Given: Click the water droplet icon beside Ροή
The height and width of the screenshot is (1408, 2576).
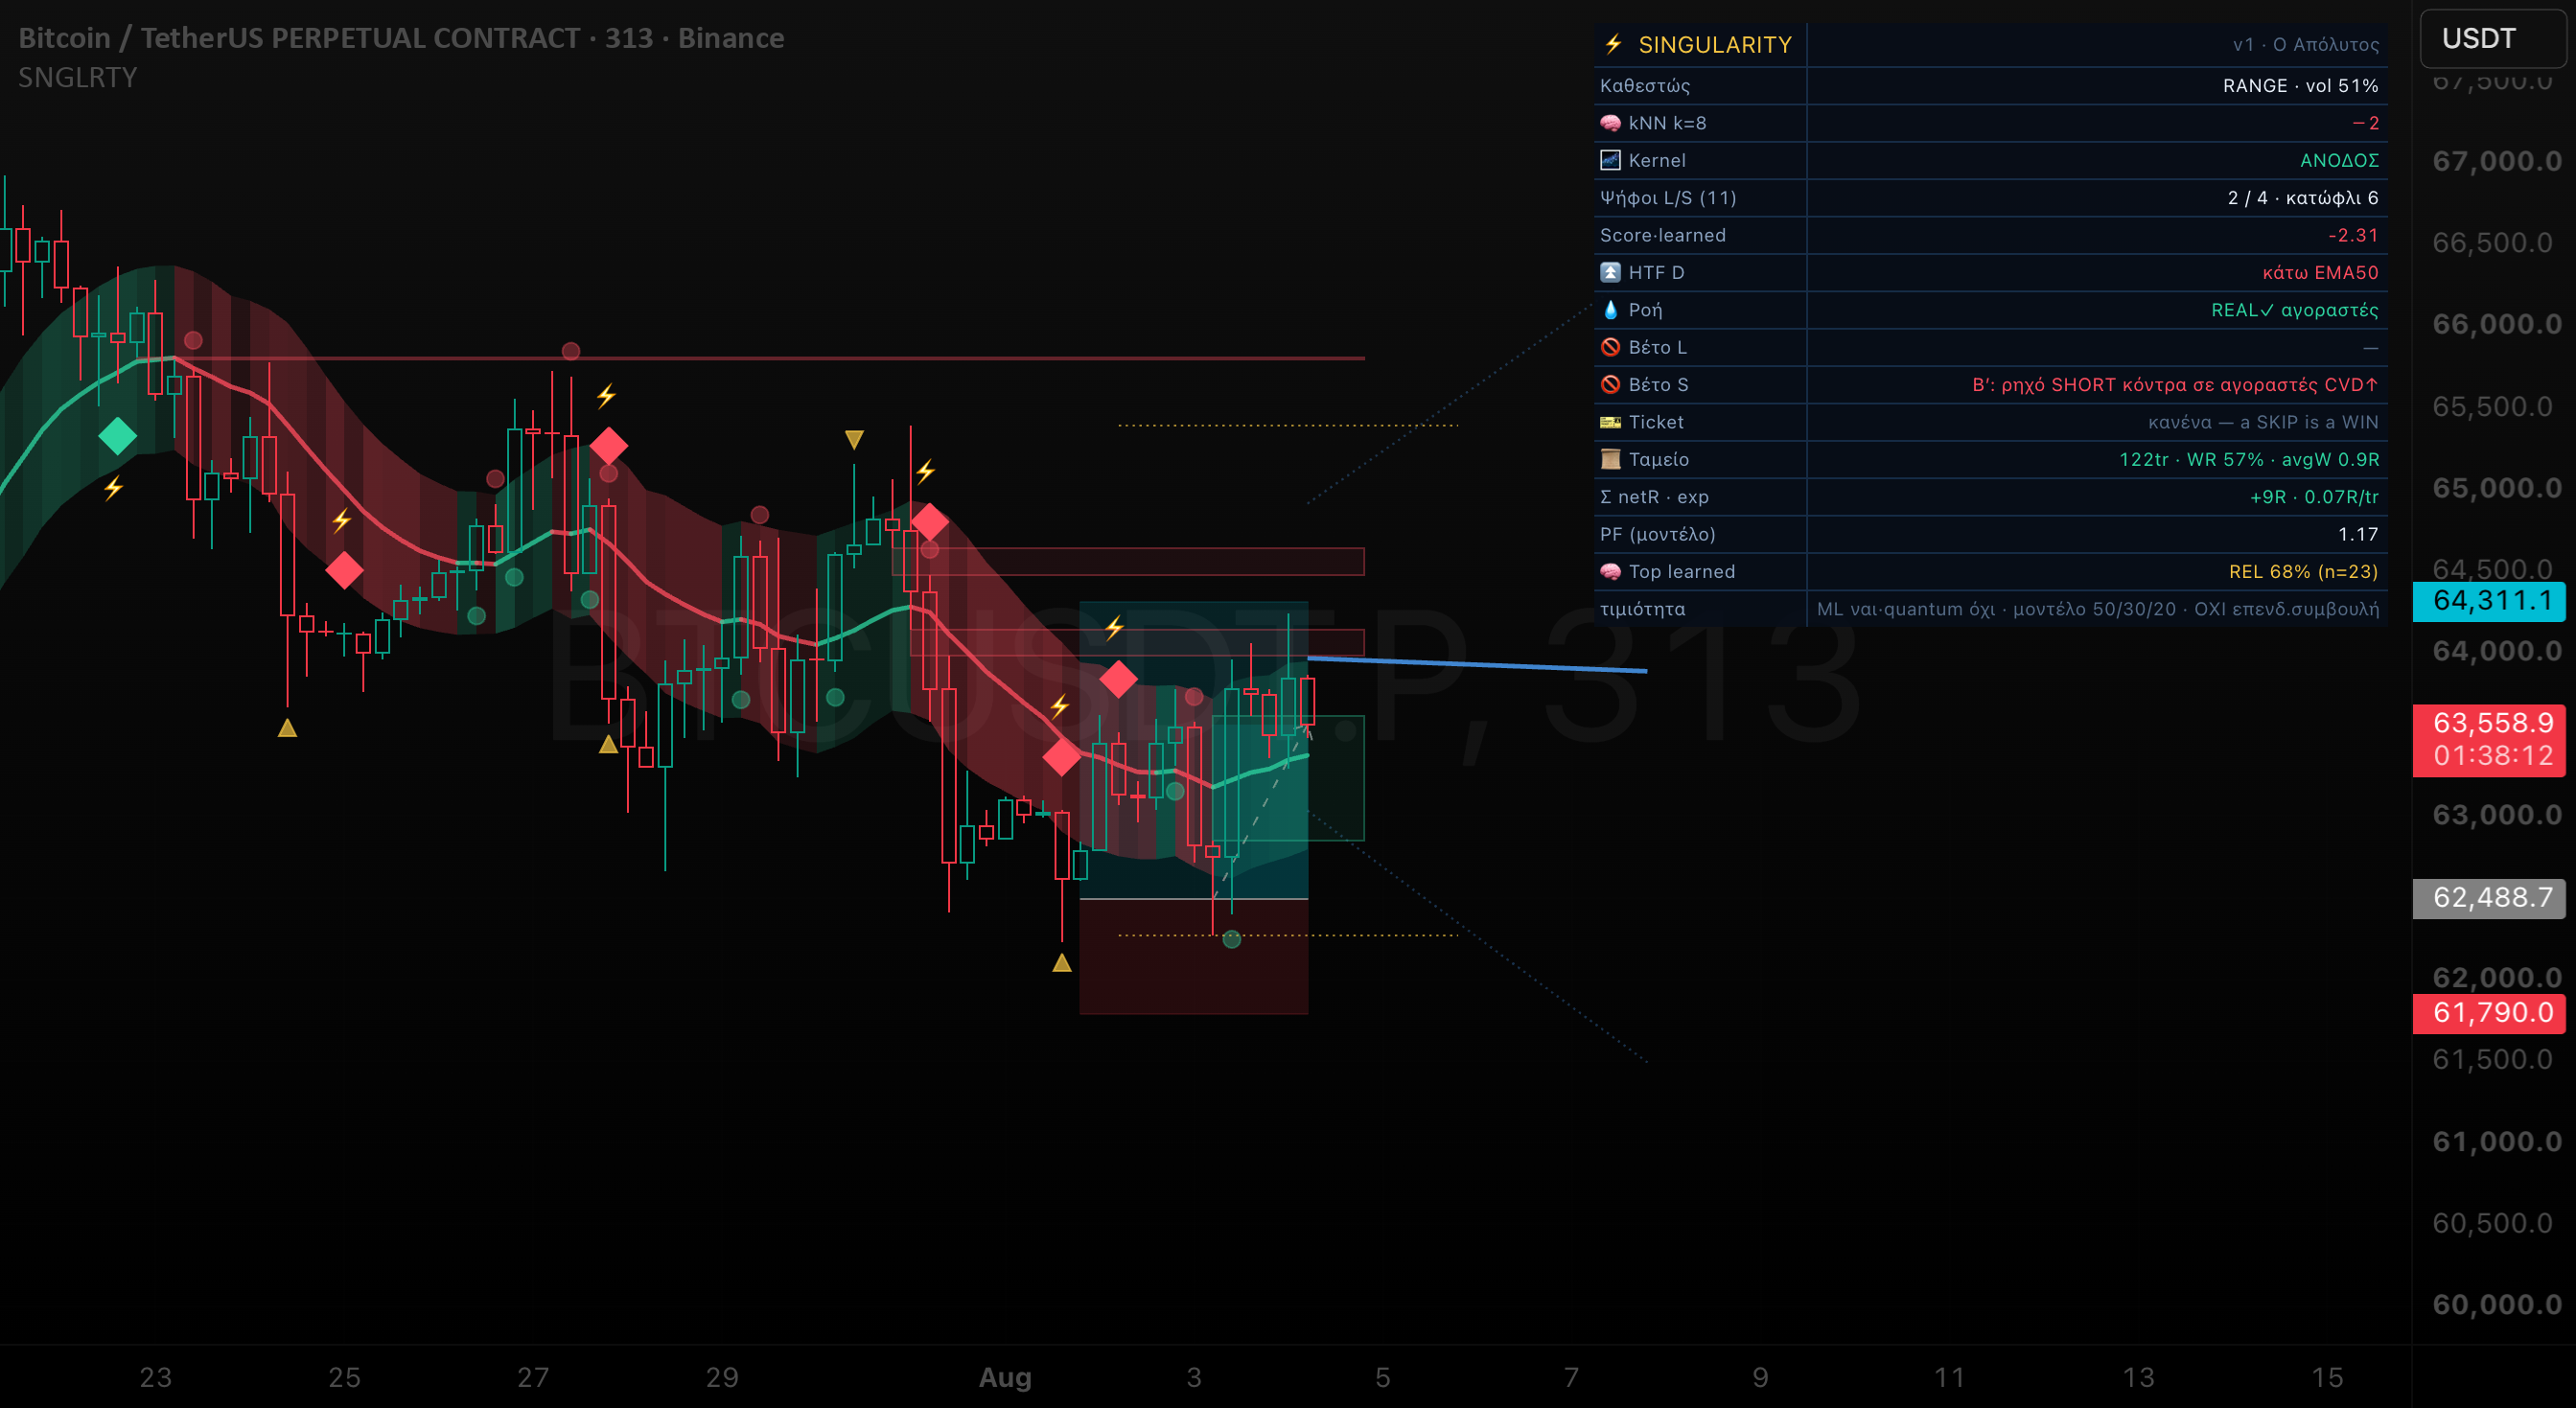Looking at the screenshot, I should [x=1610, y=310].
